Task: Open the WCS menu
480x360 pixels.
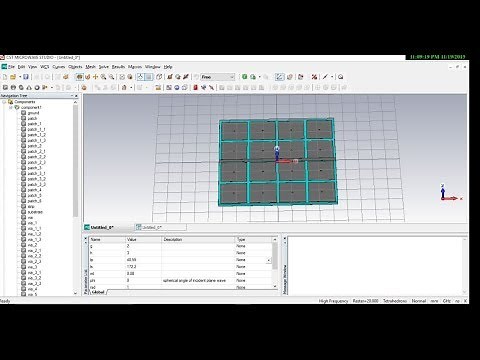Action: point(45,67)
